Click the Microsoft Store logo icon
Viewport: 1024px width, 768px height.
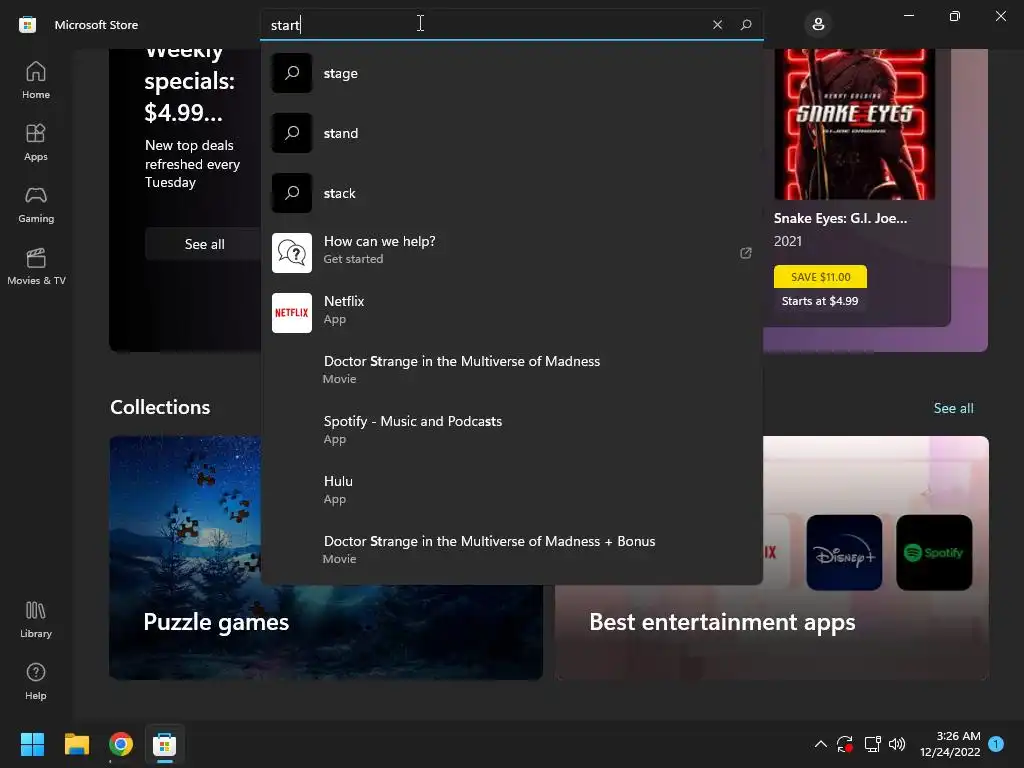tap(27, 25)
